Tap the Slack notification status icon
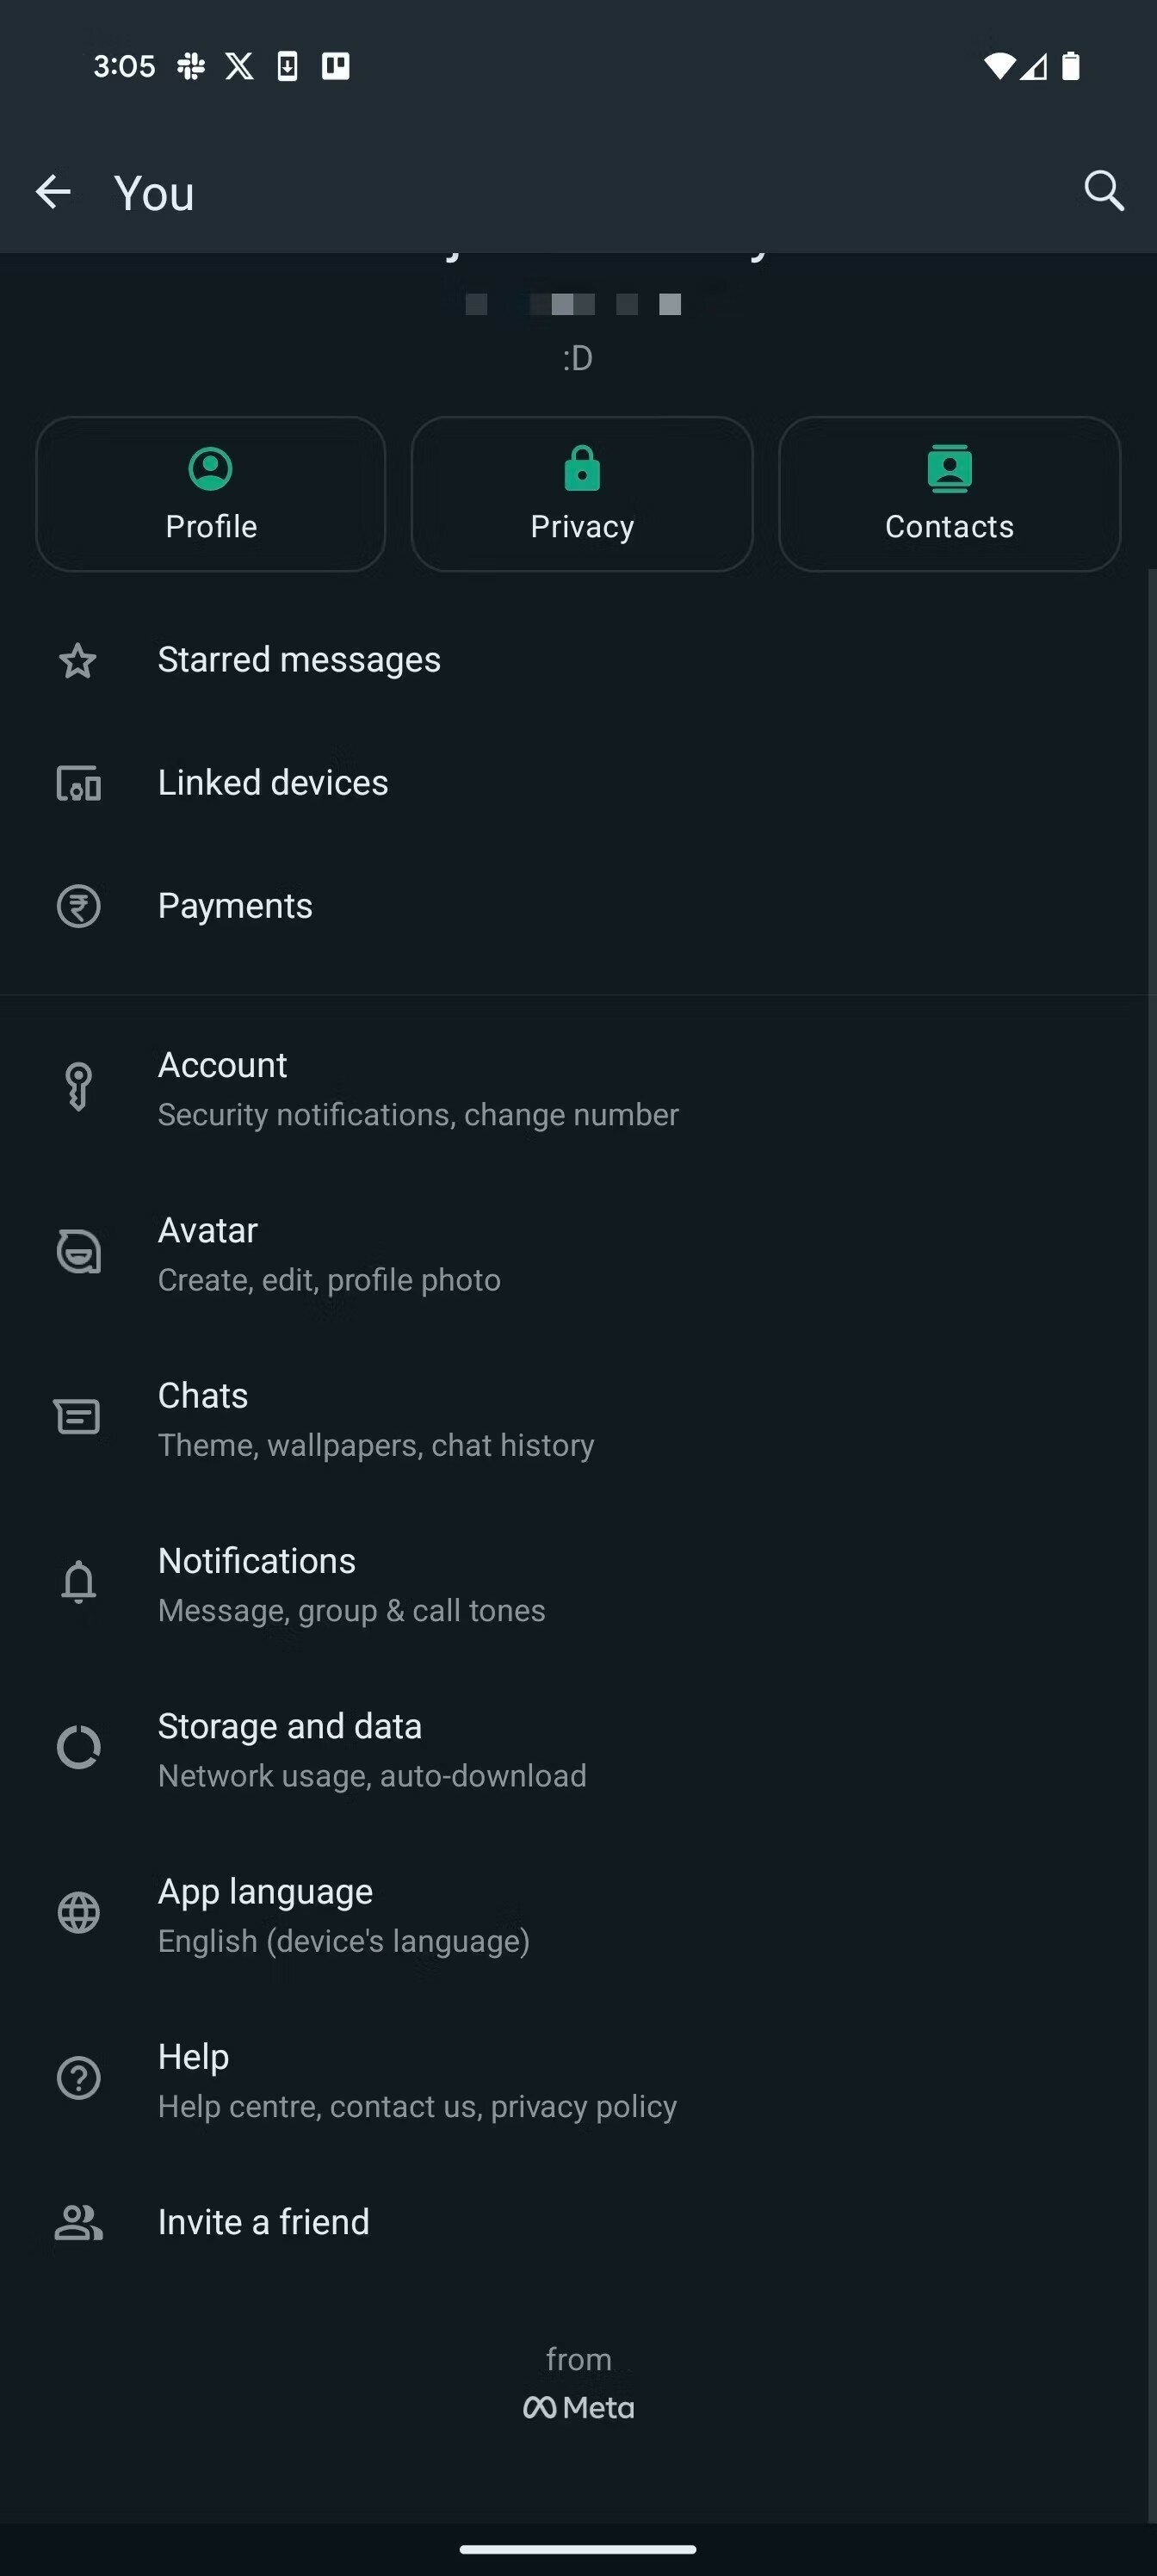Viewport: 1157px width, 2576px height. 191,66
